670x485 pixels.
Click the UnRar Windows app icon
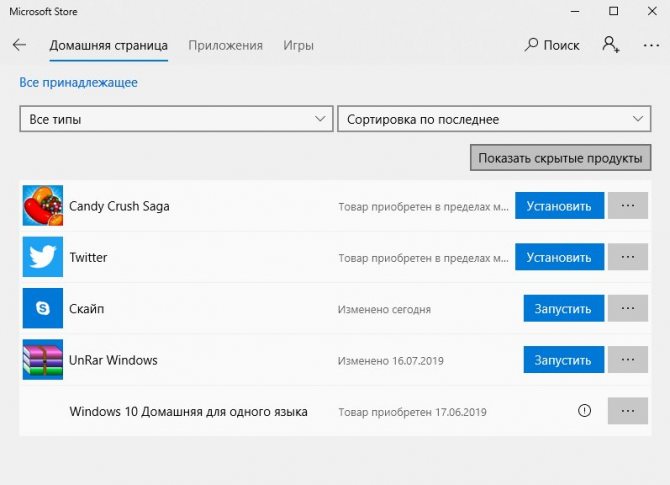[43, 359]
